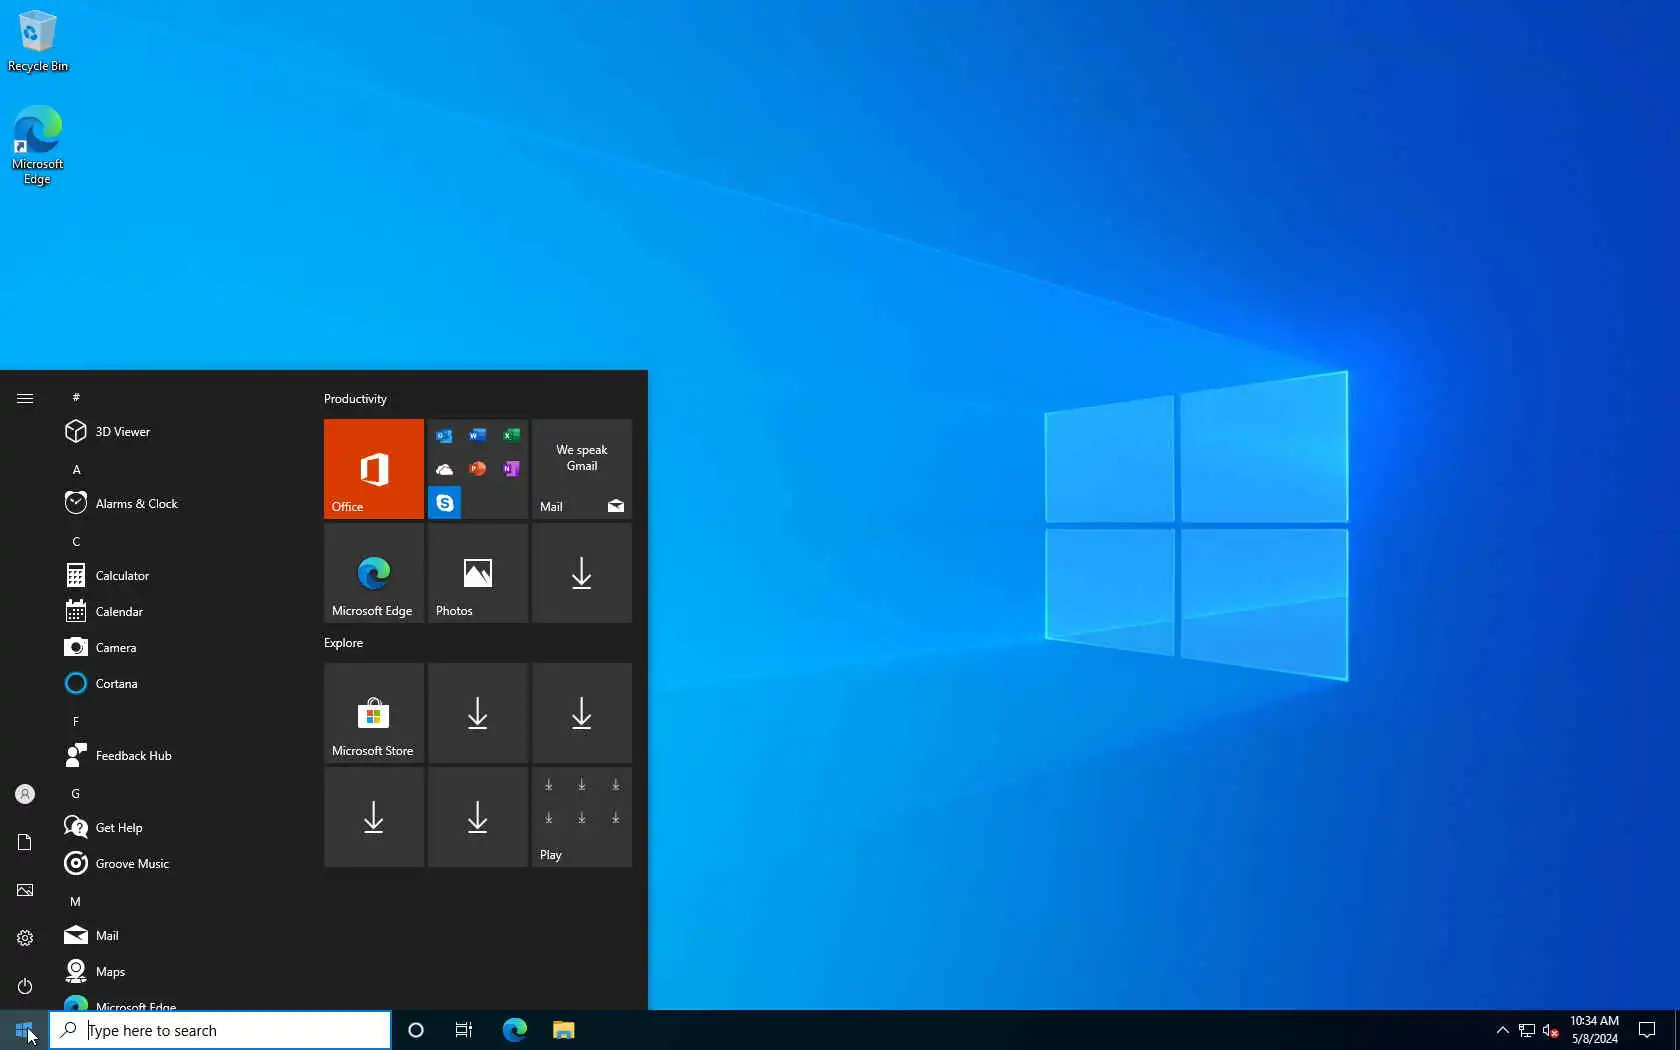The width and height of the screenshot is (1680, 1050).
Task: Open the small OneDrive tile
Action: pyautogui.click(x=444, y=469)
